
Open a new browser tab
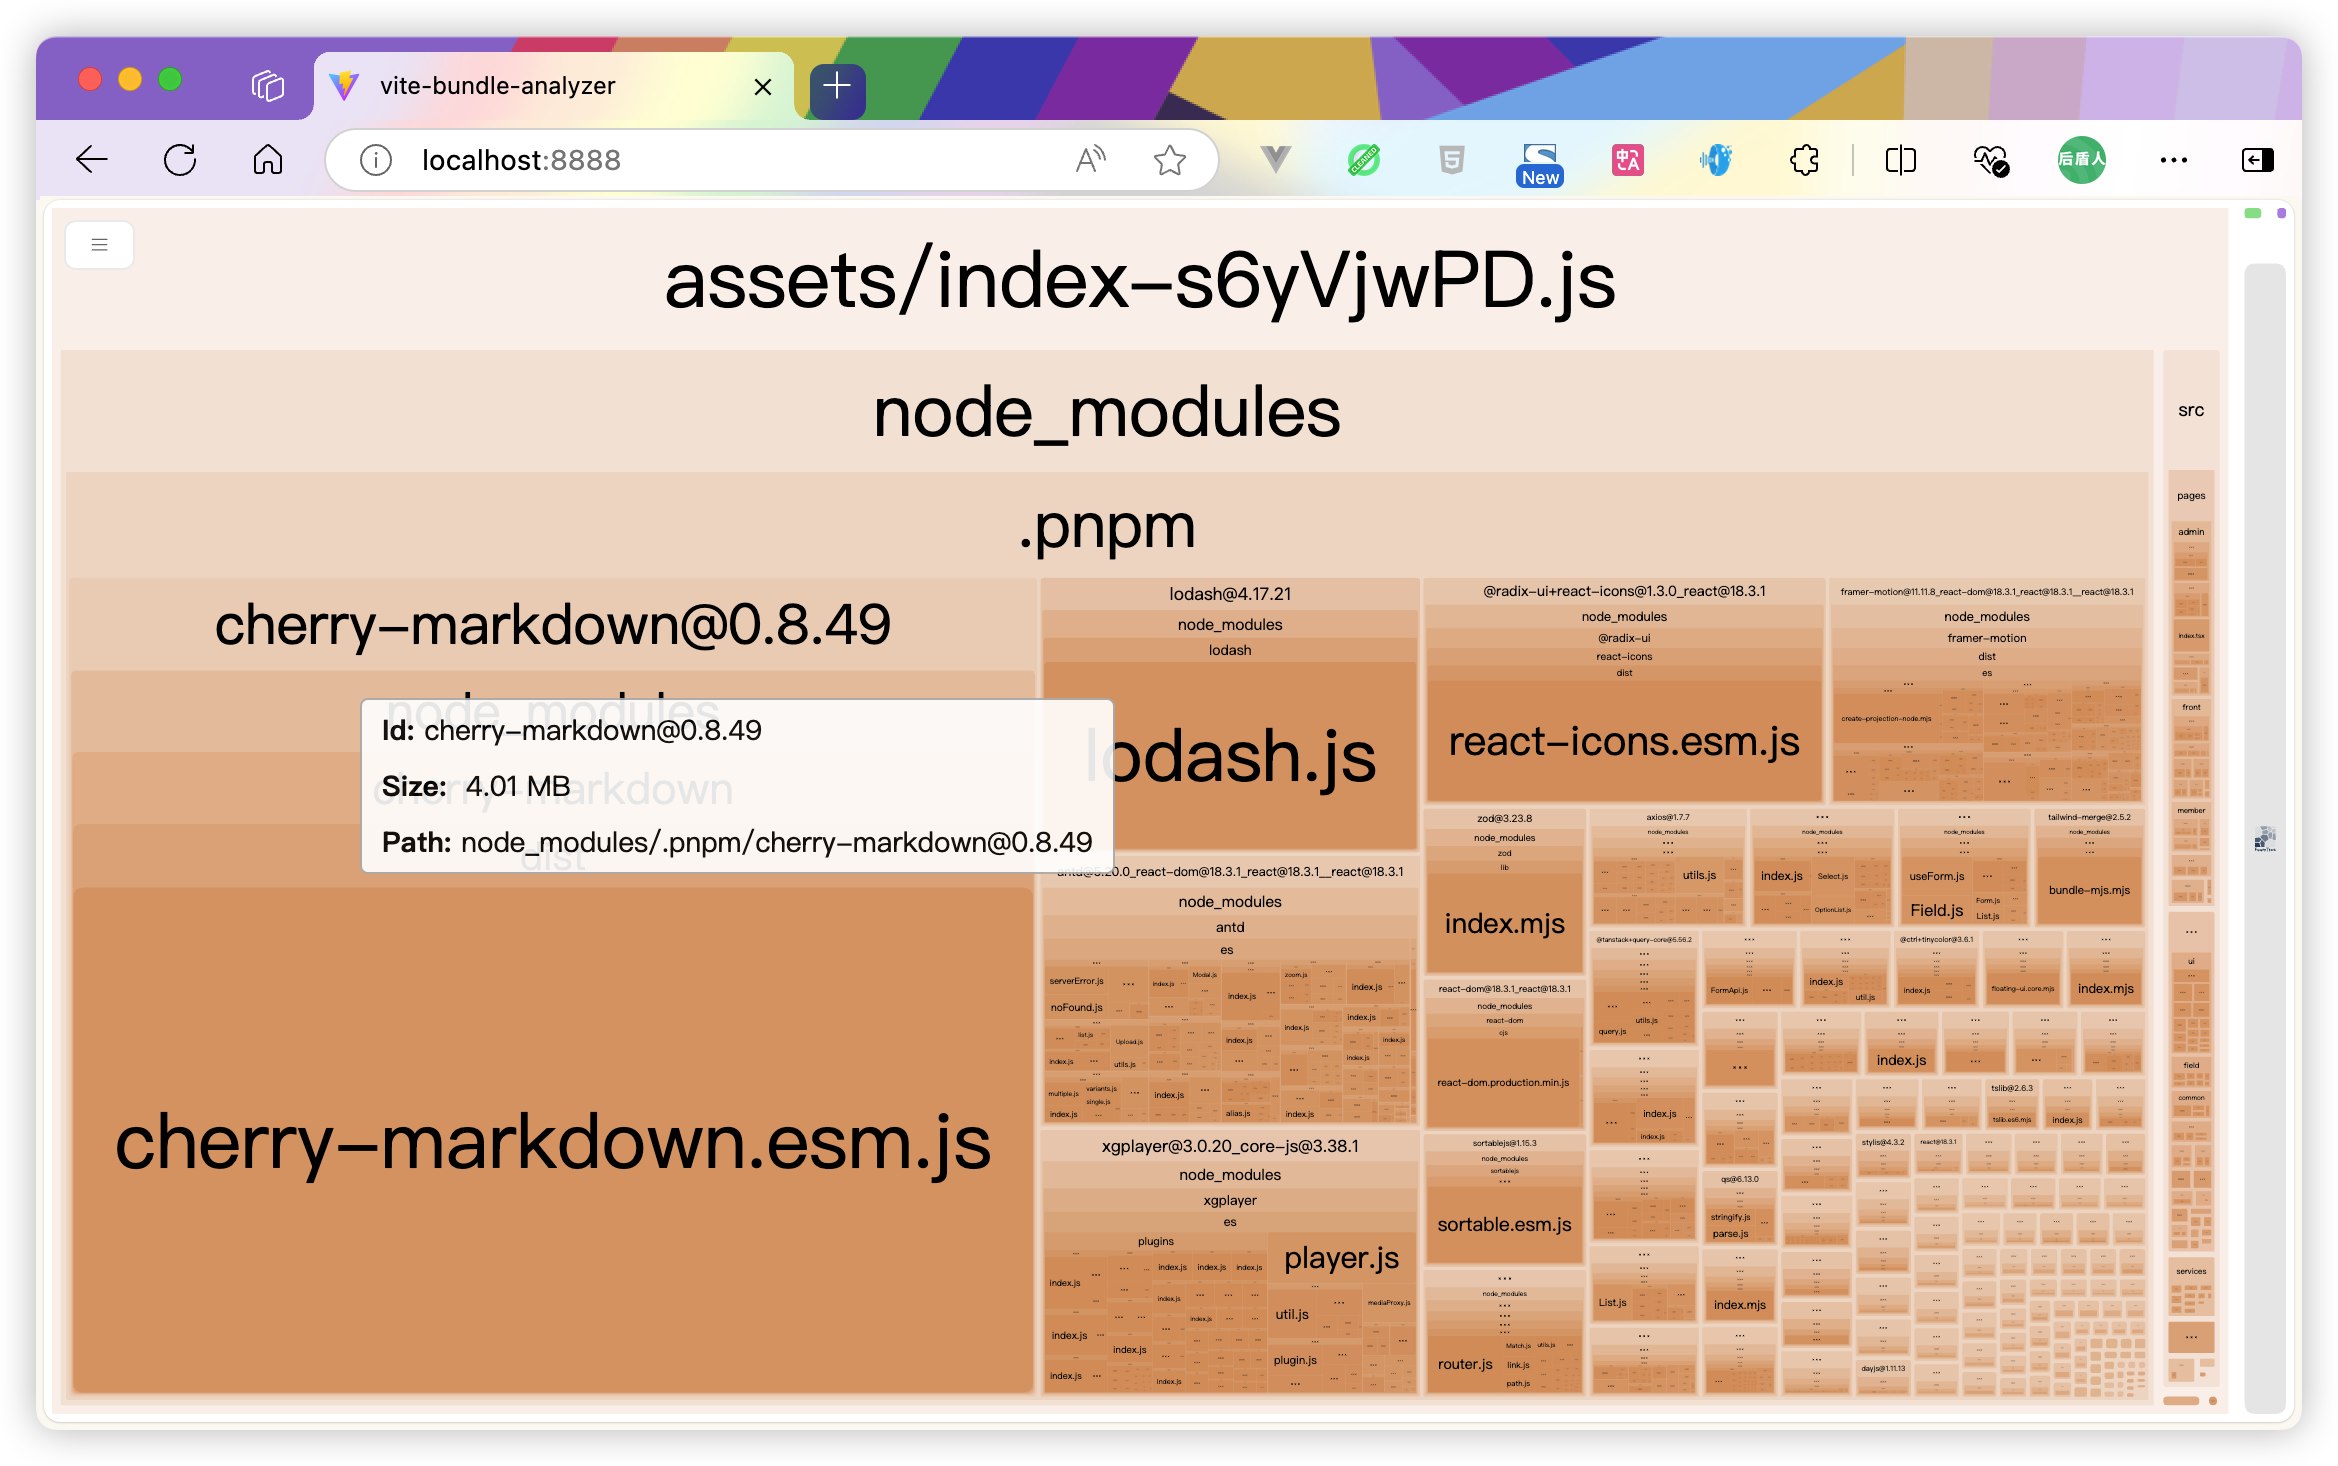click(837, 86)
